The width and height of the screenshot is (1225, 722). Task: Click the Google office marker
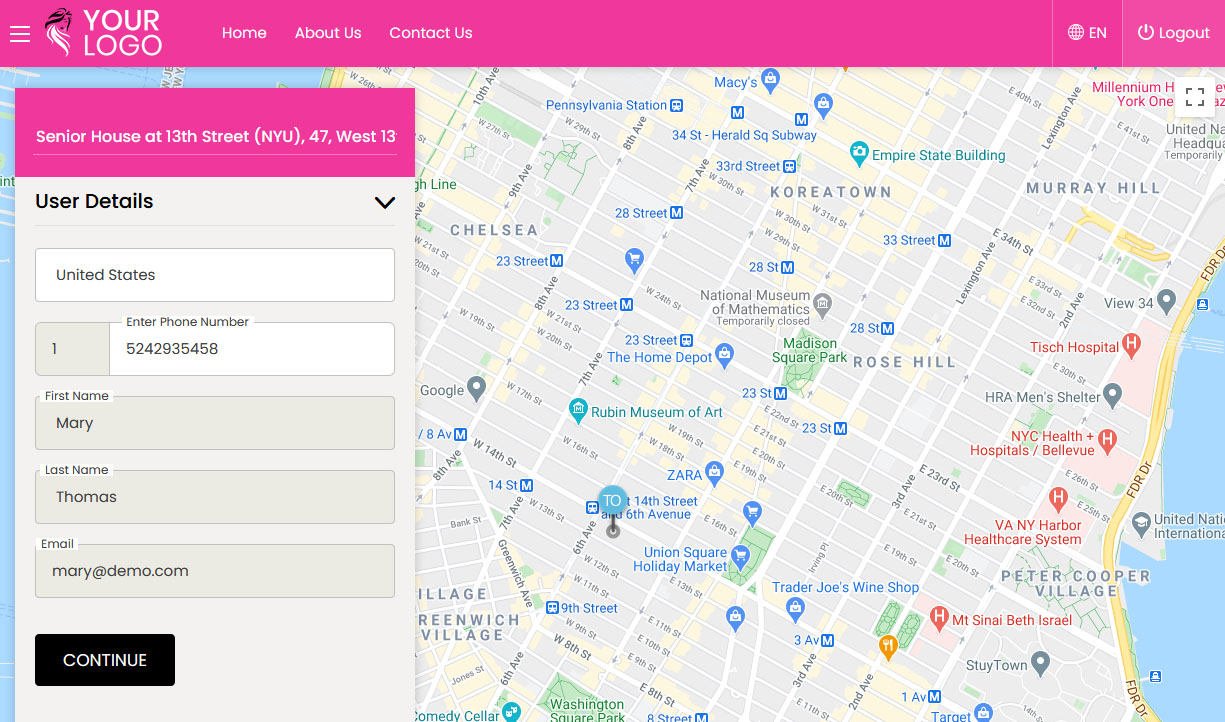[x=477, y=388]
